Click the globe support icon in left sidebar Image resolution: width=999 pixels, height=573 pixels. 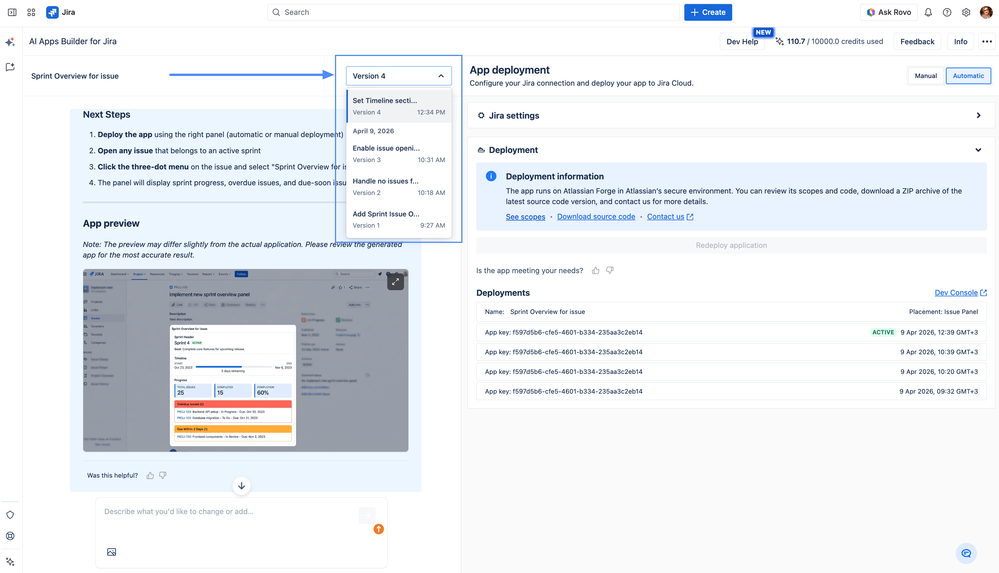[x=10, y=536]
